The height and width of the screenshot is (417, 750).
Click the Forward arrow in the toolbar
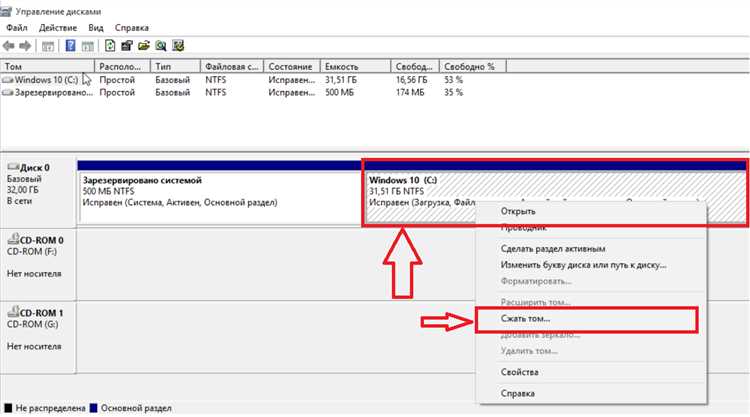coord(25,46)
